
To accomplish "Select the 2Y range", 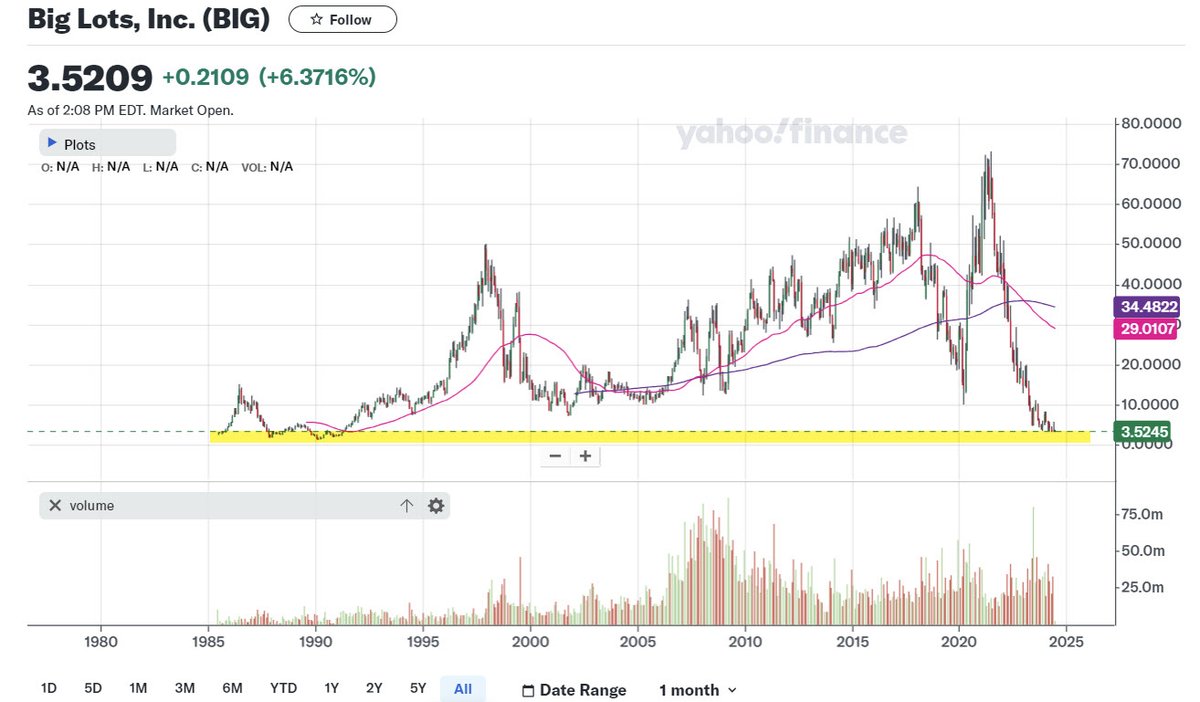I will coord(374,688).
